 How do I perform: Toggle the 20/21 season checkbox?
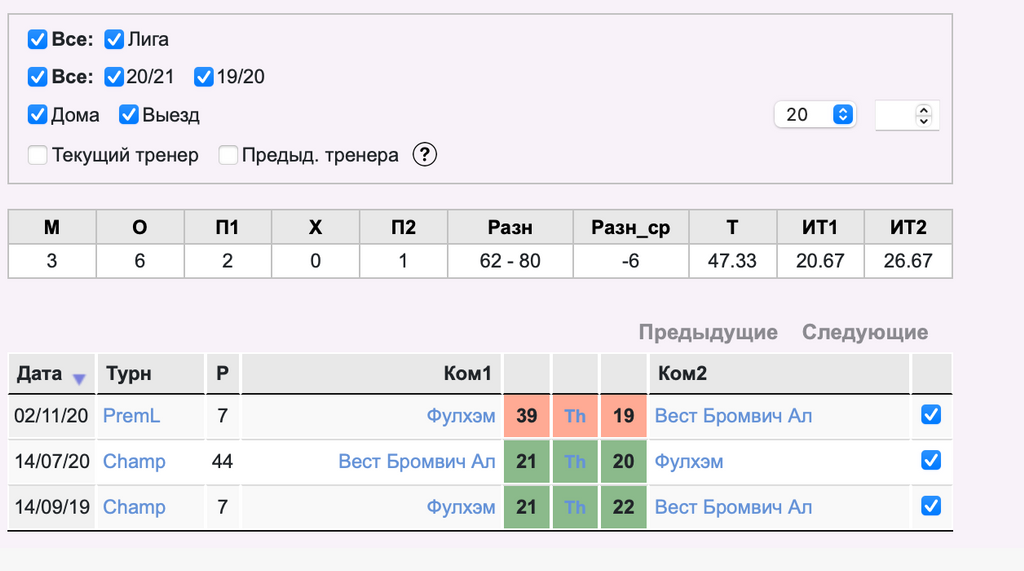pos(114,77)
